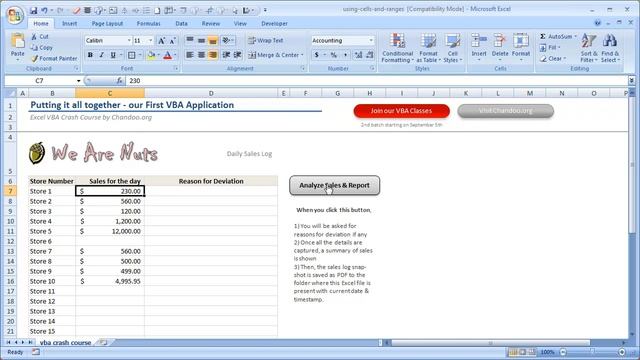Click the insert function fx icon

pyautogui.click(x=119, y=81)
